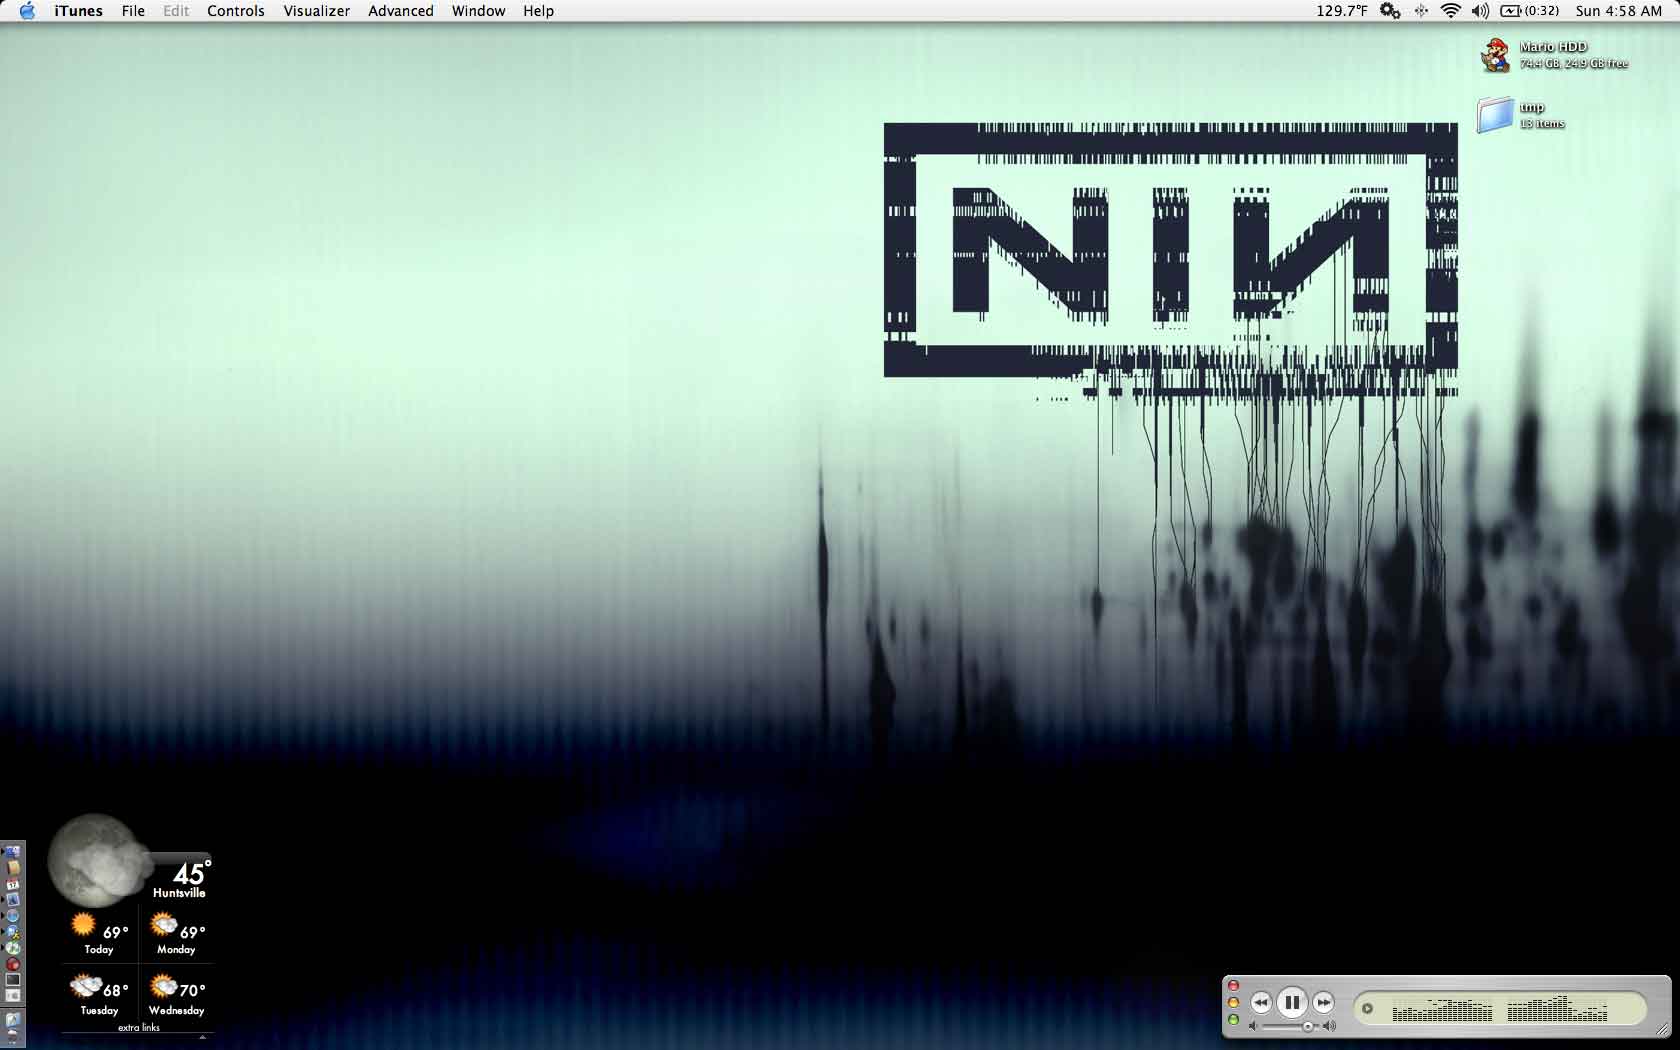Click the partly cloudy icon for Wednesday

pos(163,987)
